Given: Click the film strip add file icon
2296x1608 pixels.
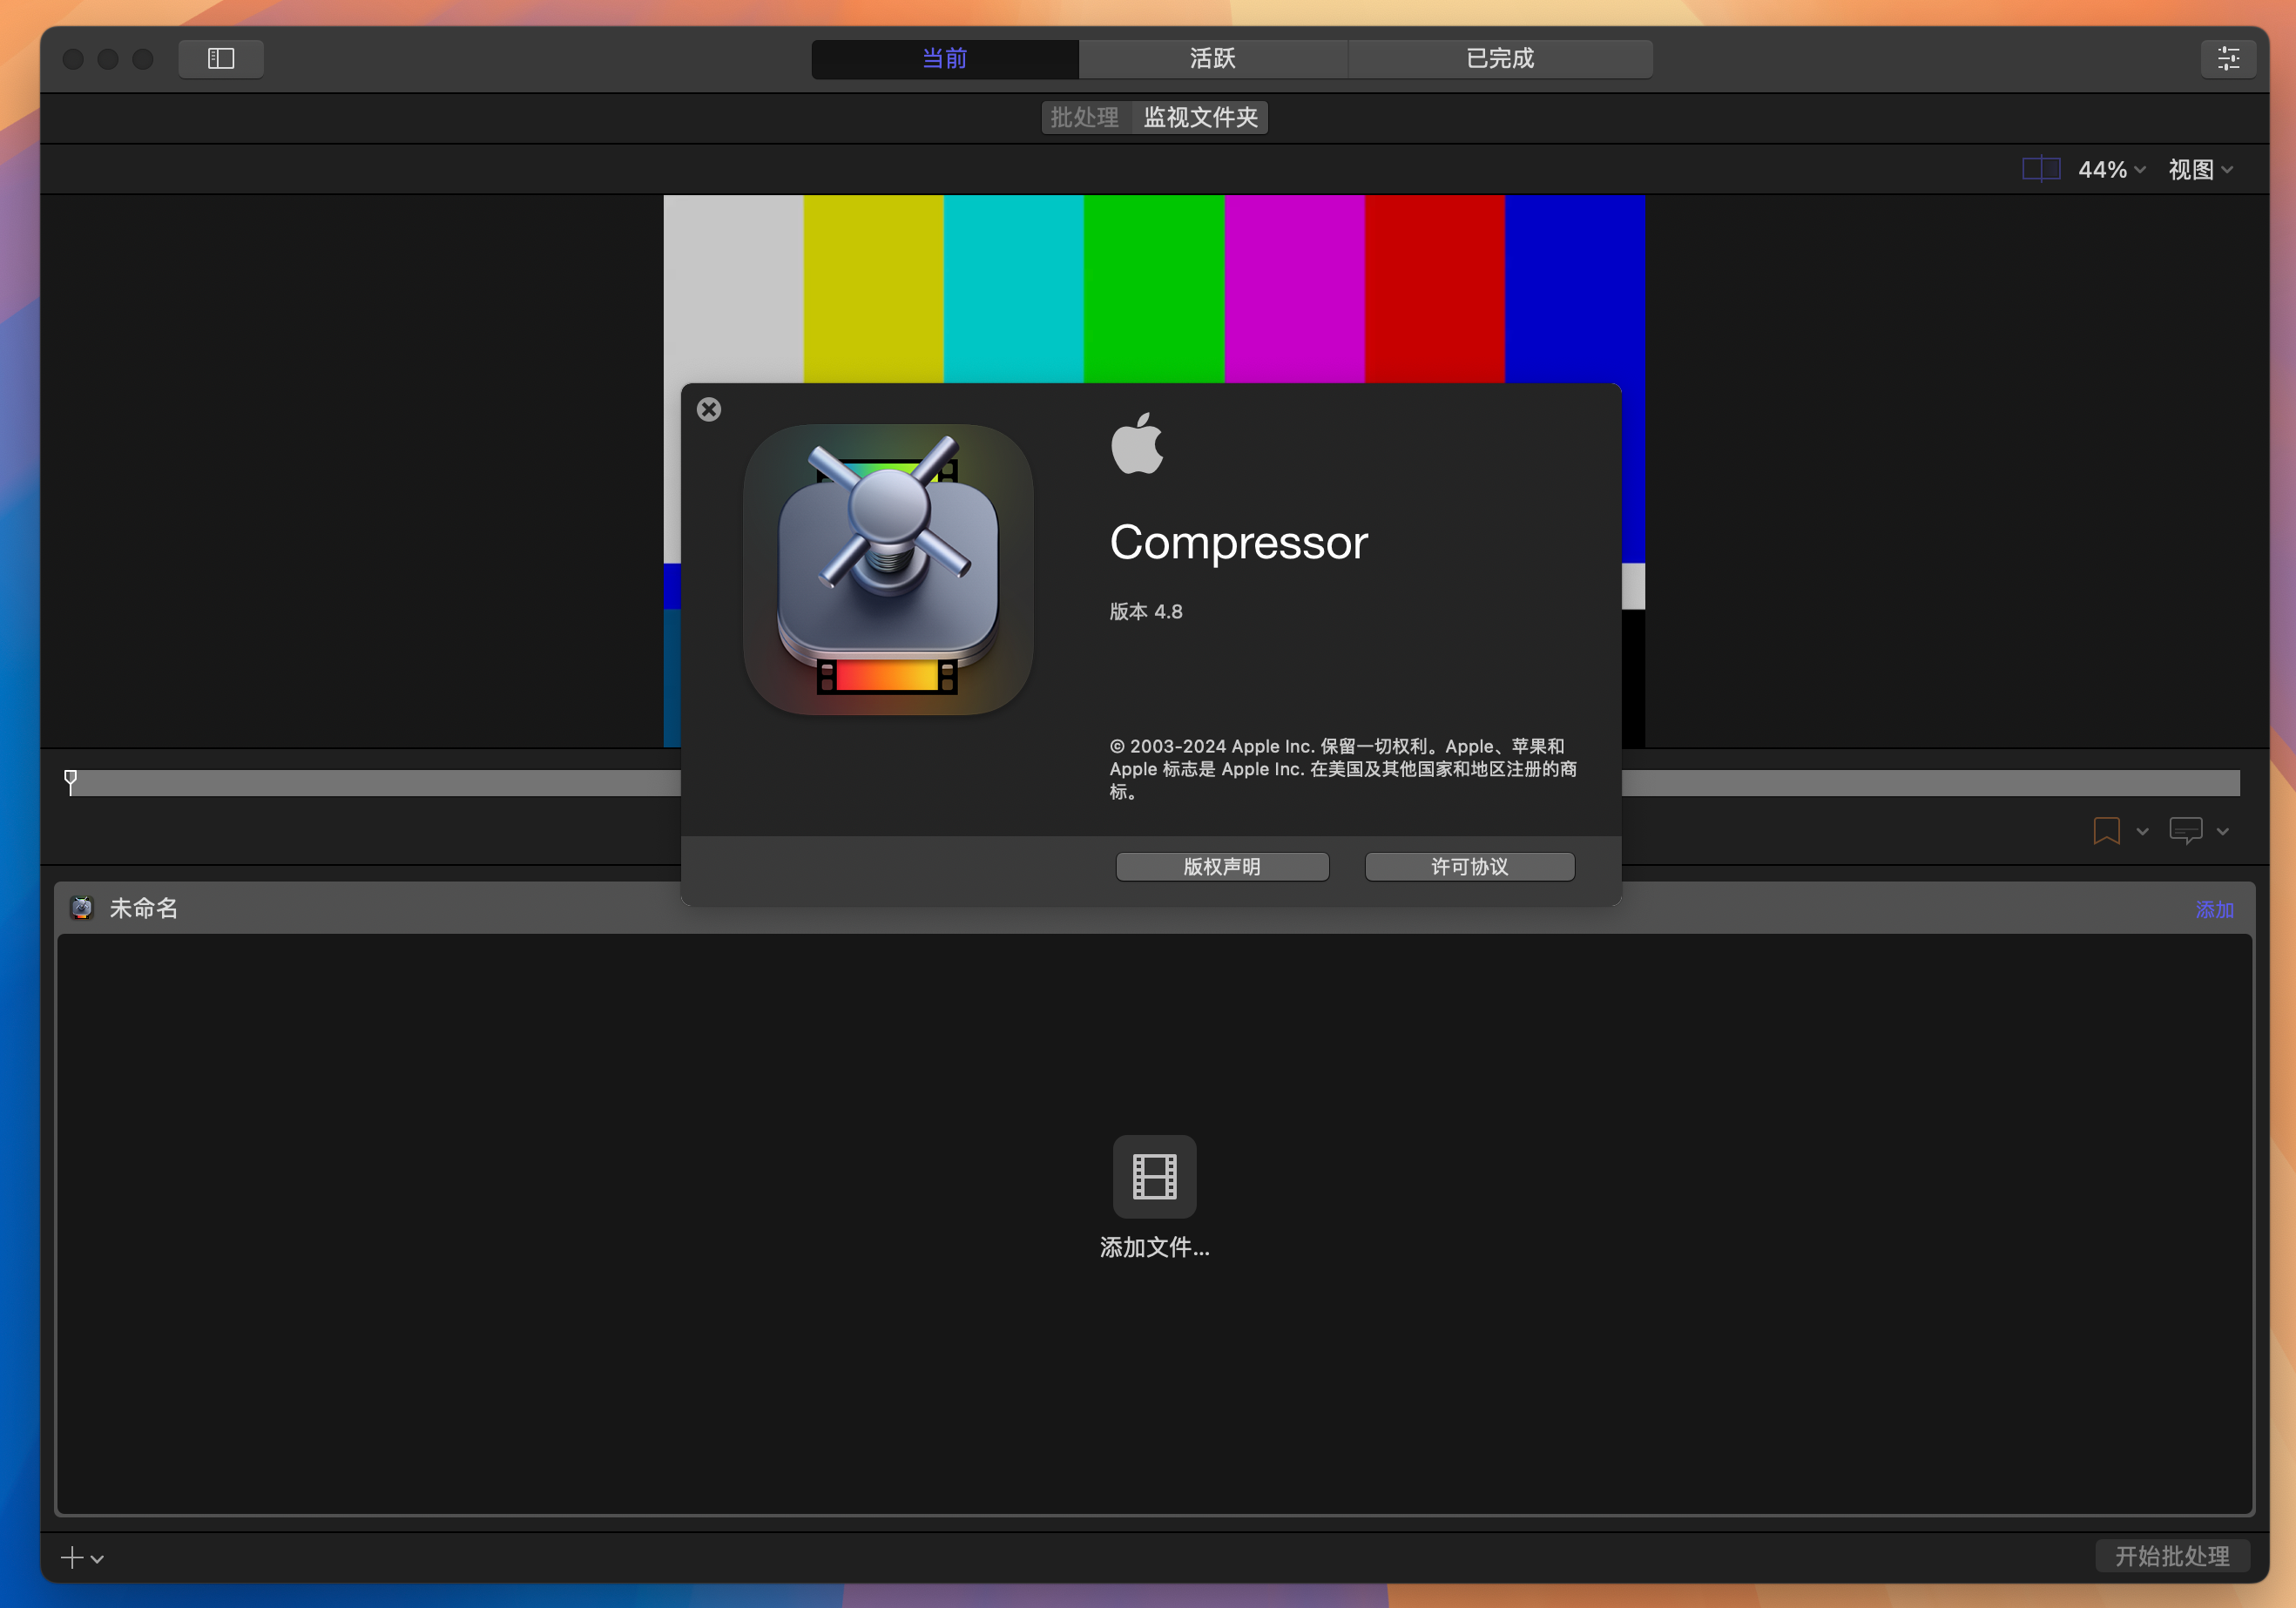Looking at the screenshot, I should click(1154, 1176).
